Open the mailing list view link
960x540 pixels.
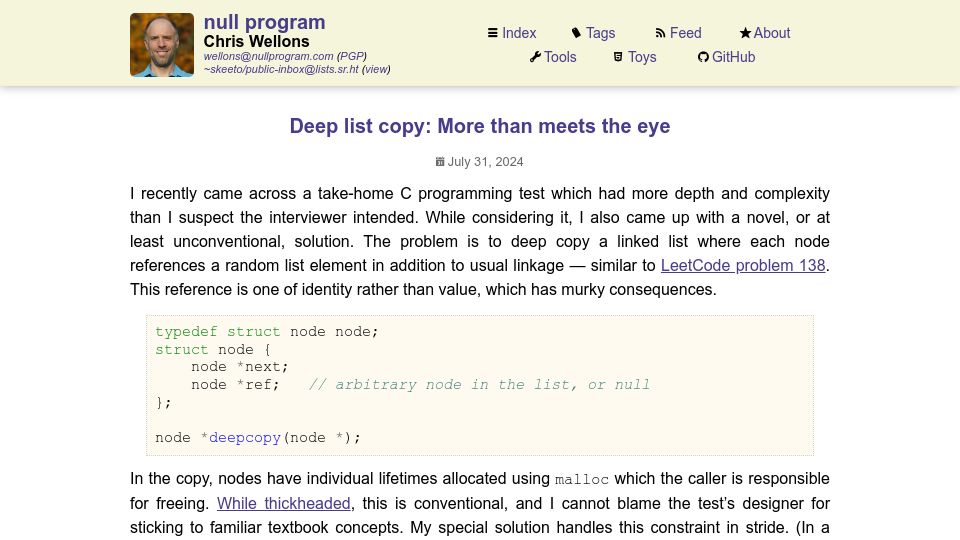tap(376, 69)
